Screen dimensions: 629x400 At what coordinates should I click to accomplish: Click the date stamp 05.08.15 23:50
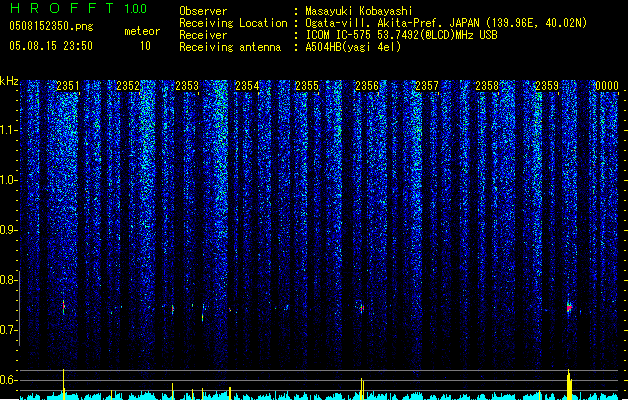tap(51, 46)
